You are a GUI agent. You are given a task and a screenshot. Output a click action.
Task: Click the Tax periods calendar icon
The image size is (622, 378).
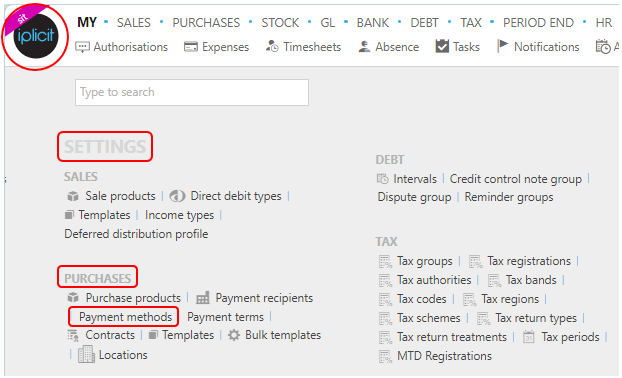529,337
